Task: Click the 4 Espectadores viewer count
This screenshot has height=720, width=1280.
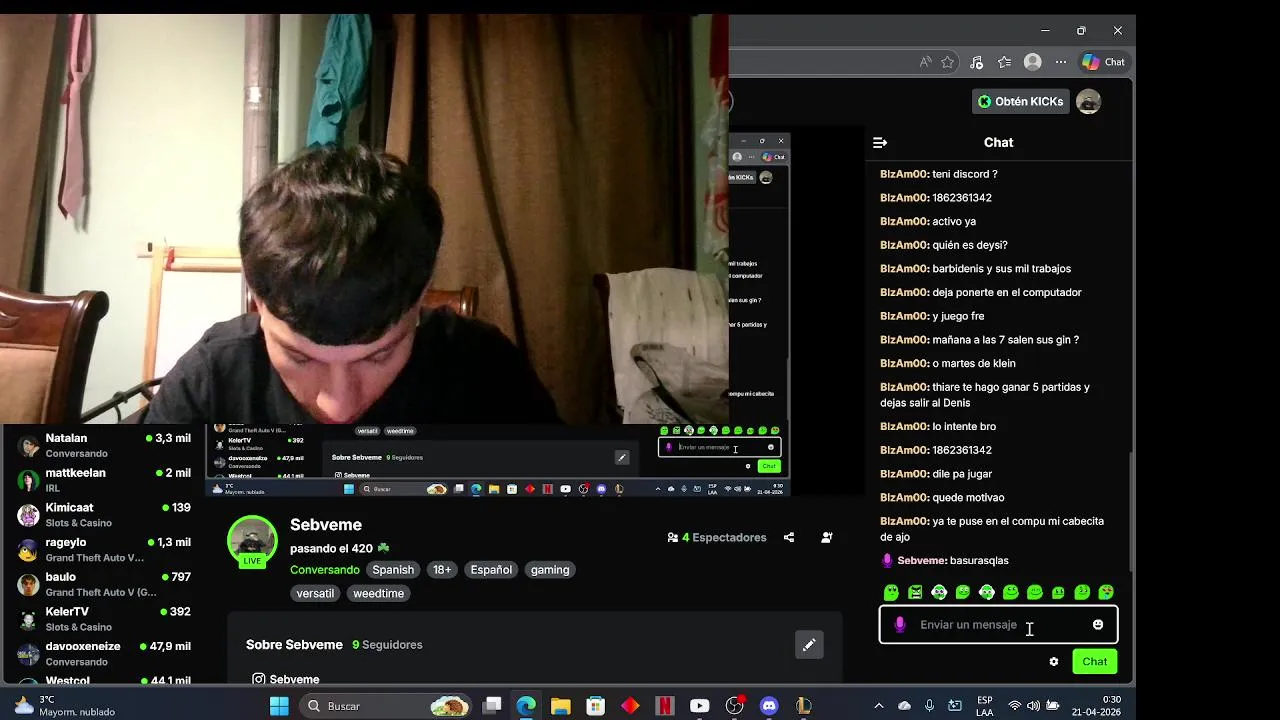Action: click(717, 538)
